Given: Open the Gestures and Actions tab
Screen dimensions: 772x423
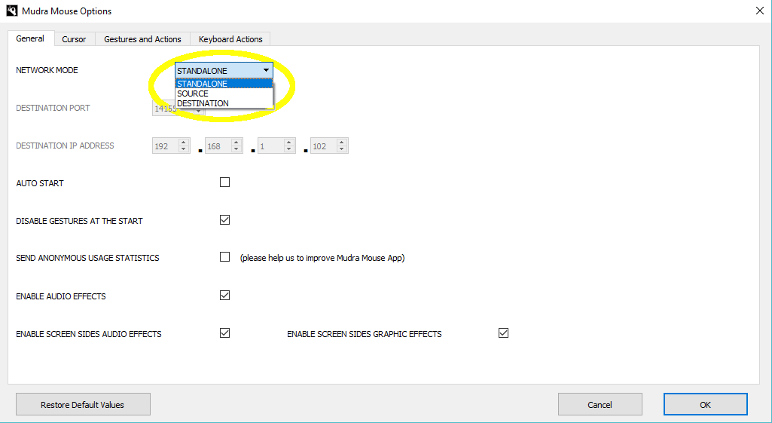Looking at the screenshot, I should tap(142, 39).
